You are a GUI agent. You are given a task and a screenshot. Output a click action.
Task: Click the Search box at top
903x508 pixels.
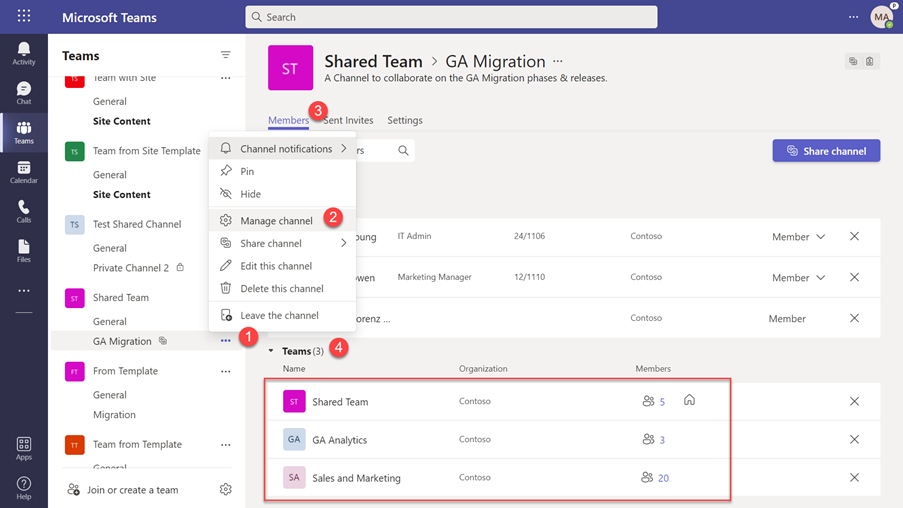451,17
